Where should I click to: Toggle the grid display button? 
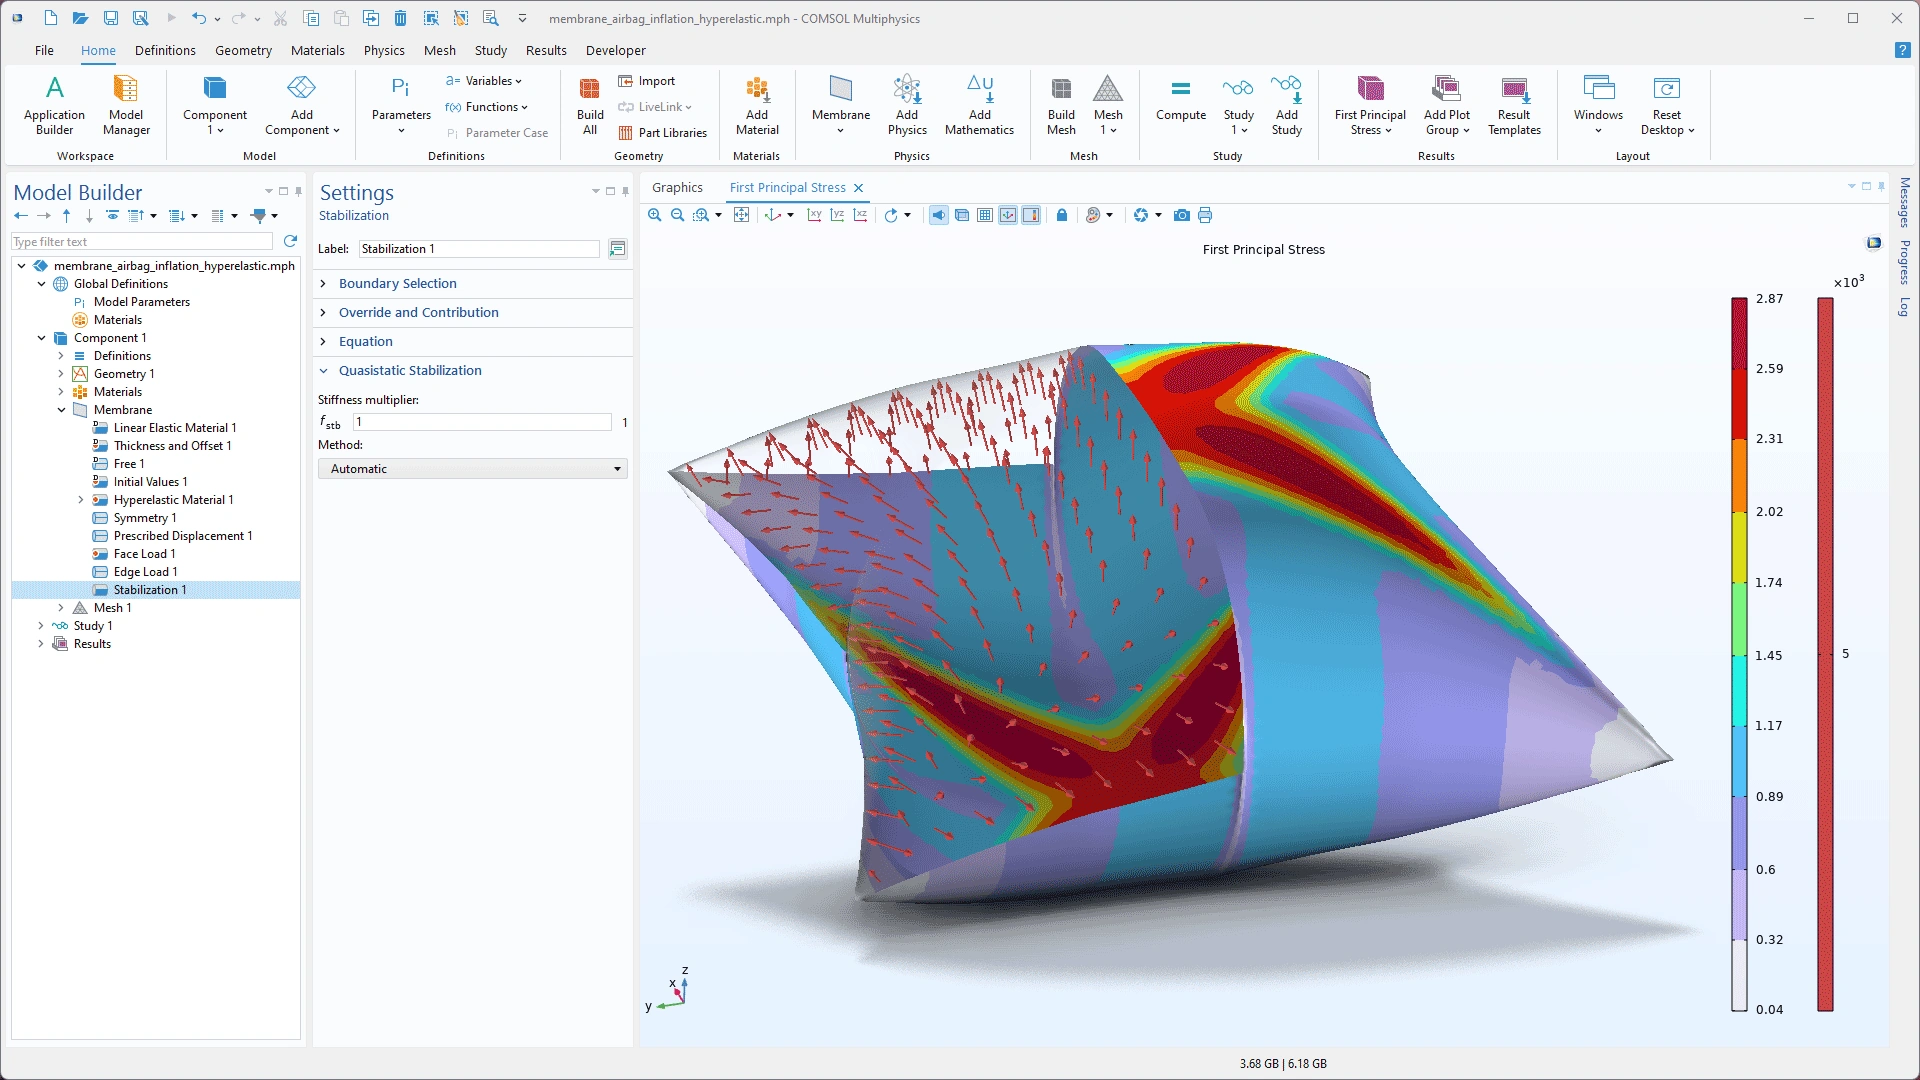tap(985, 215)
